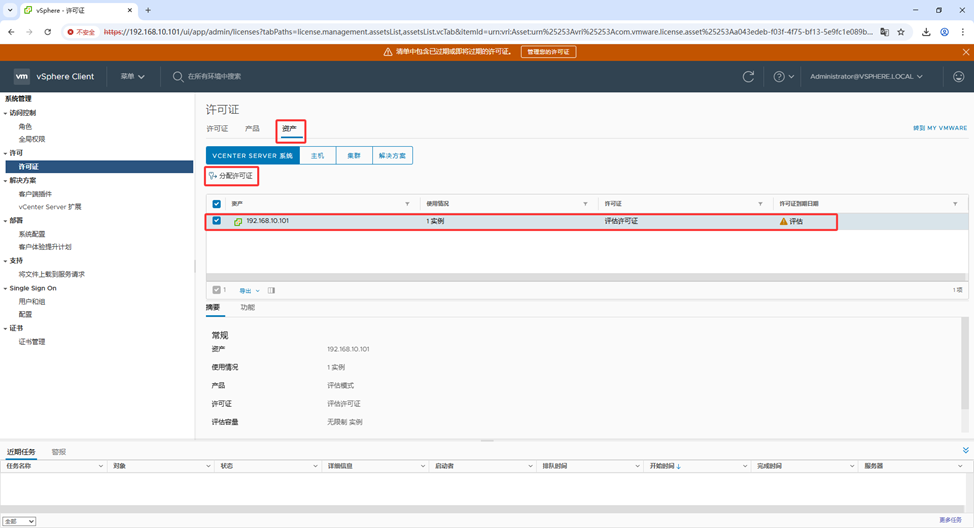Toggle the select-all checkbox in table header
Screen dimensions: 974x528
click(217, 204)
